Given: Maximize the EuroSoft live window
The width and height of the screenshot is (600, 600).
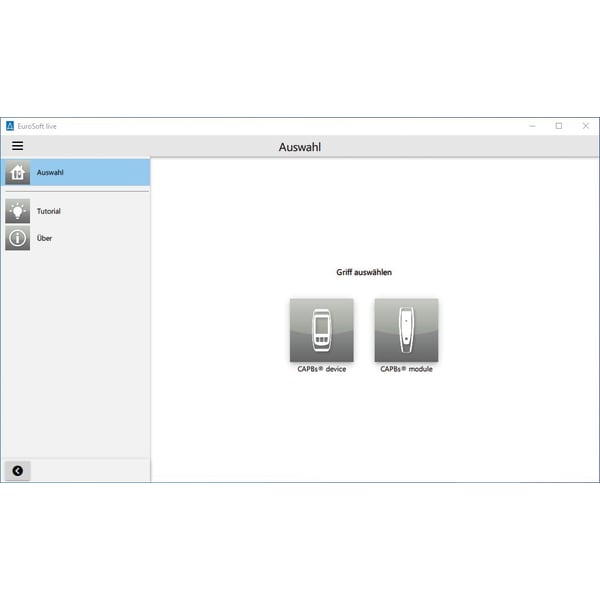Looking at the screenshot, I should pyautogui.click(x=558, y=126).
